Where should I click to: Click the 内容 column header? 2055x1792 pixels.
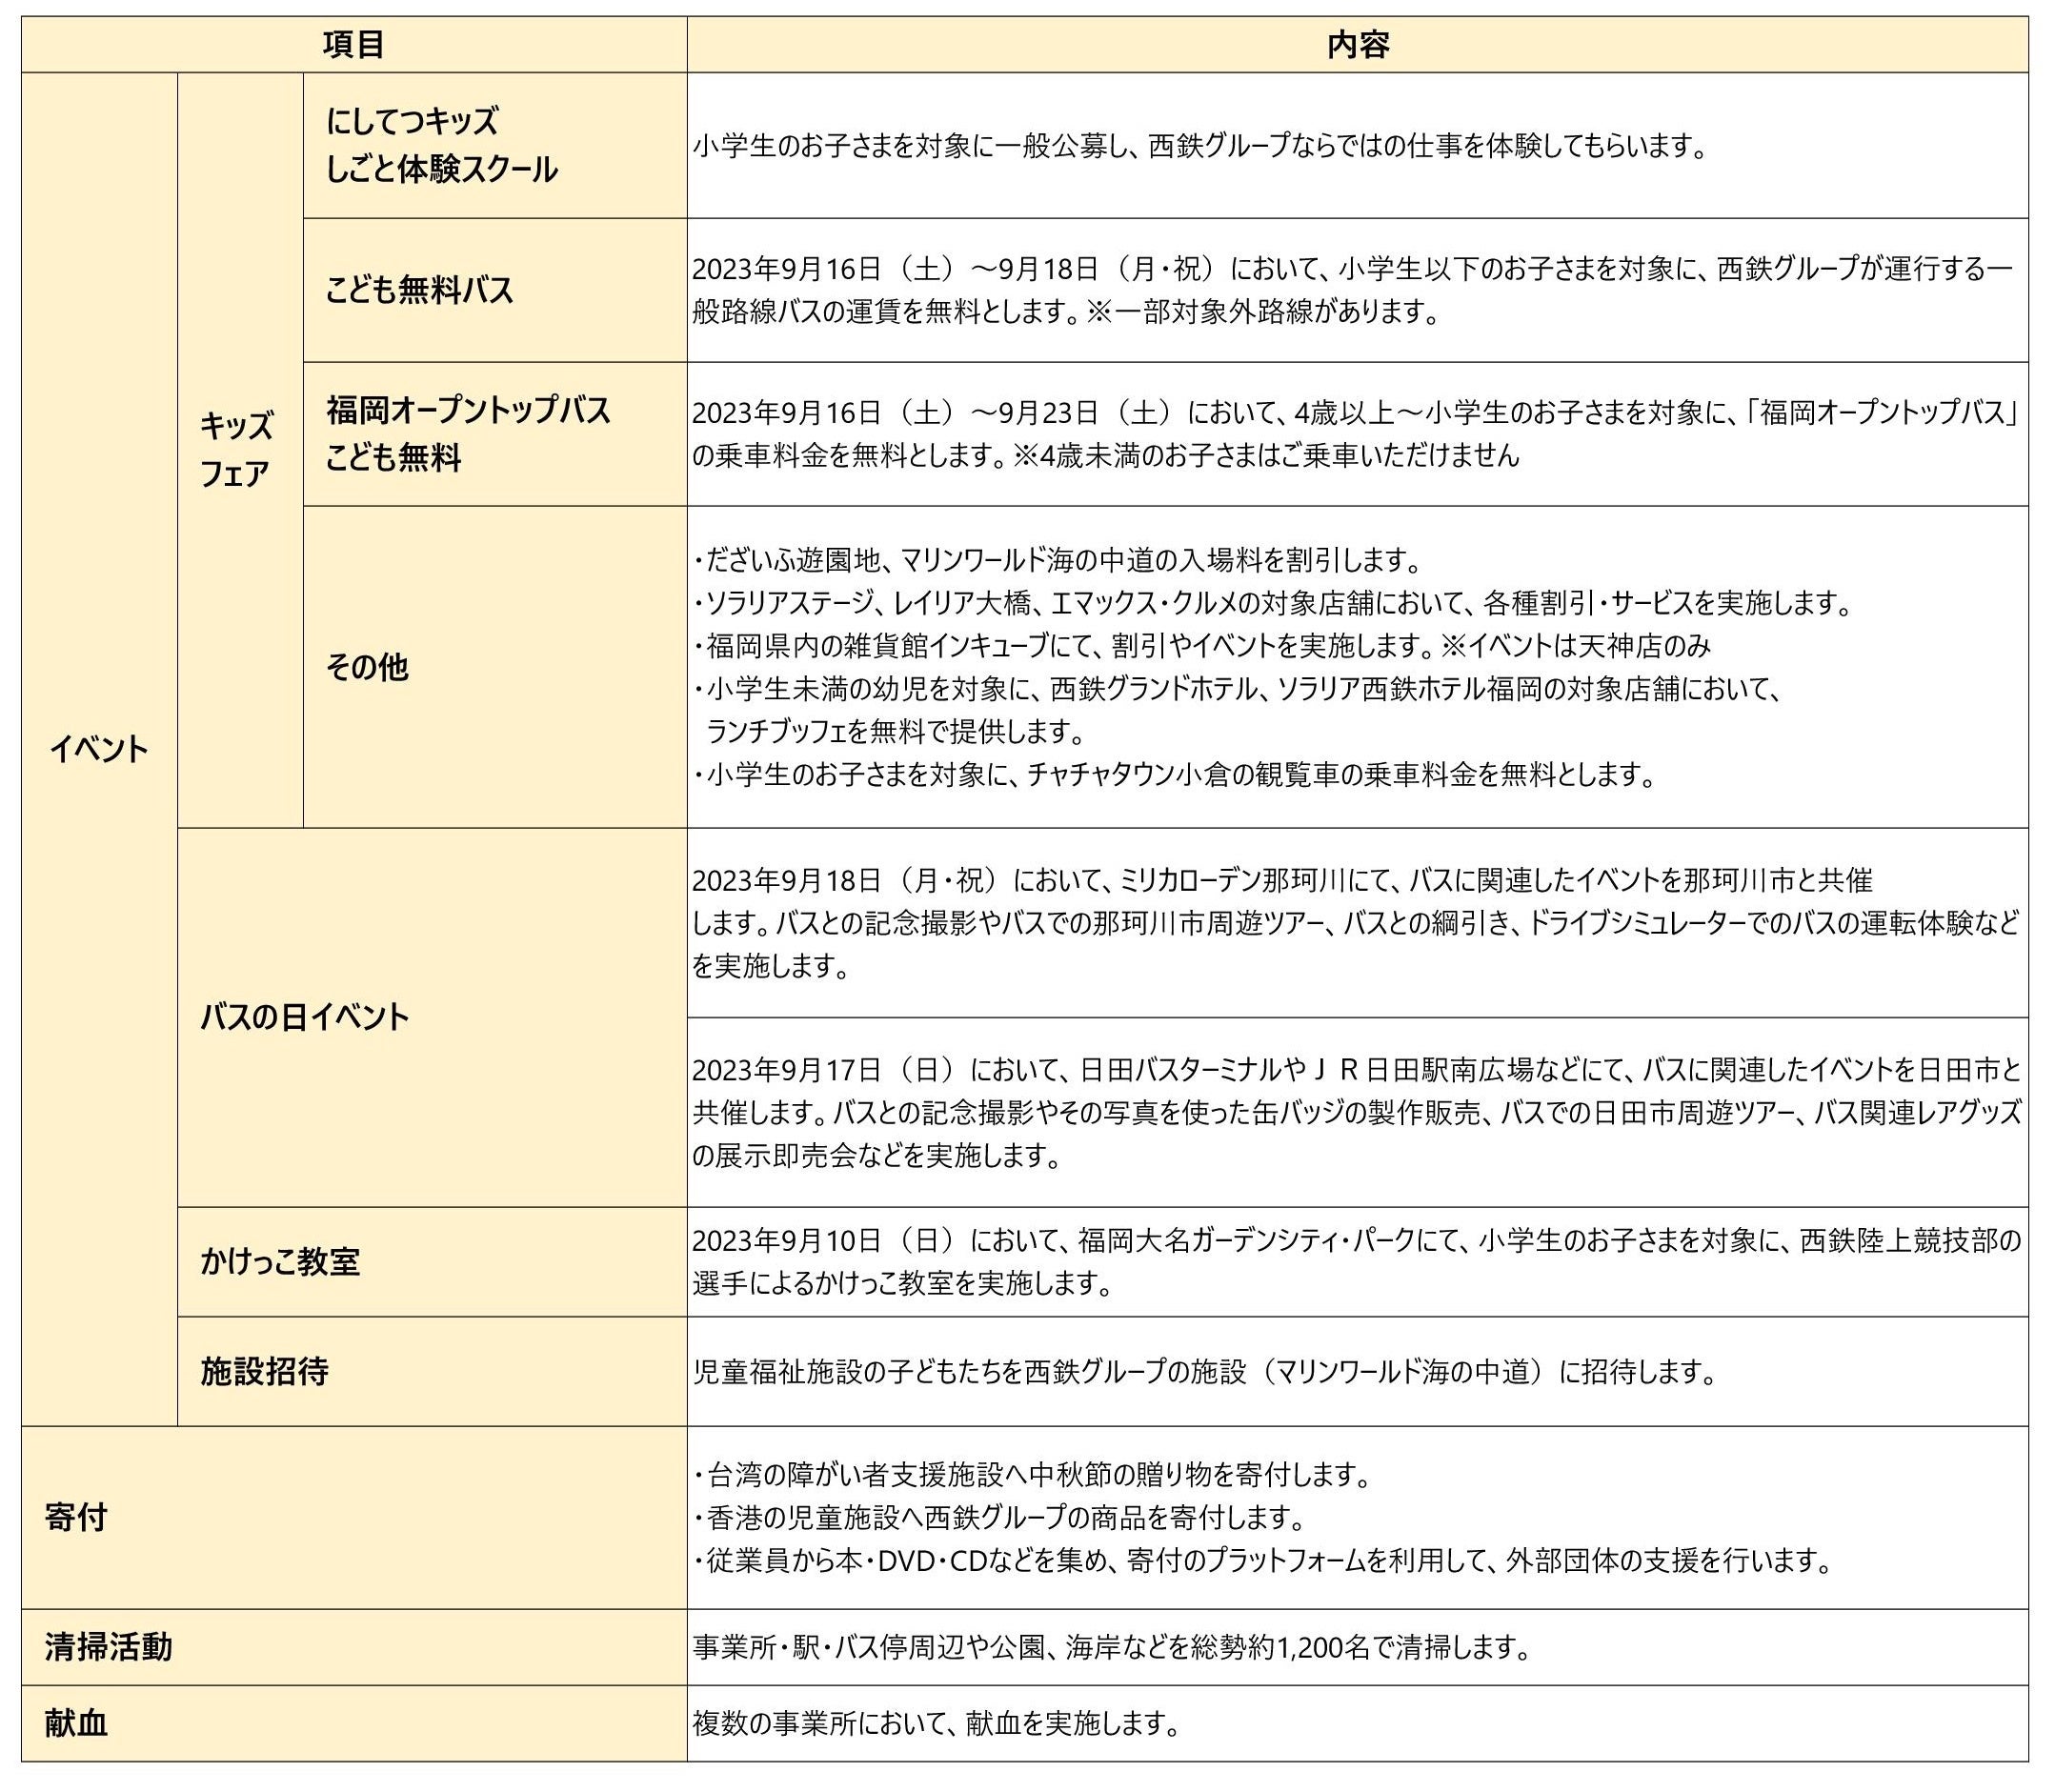pos(1357,45)
